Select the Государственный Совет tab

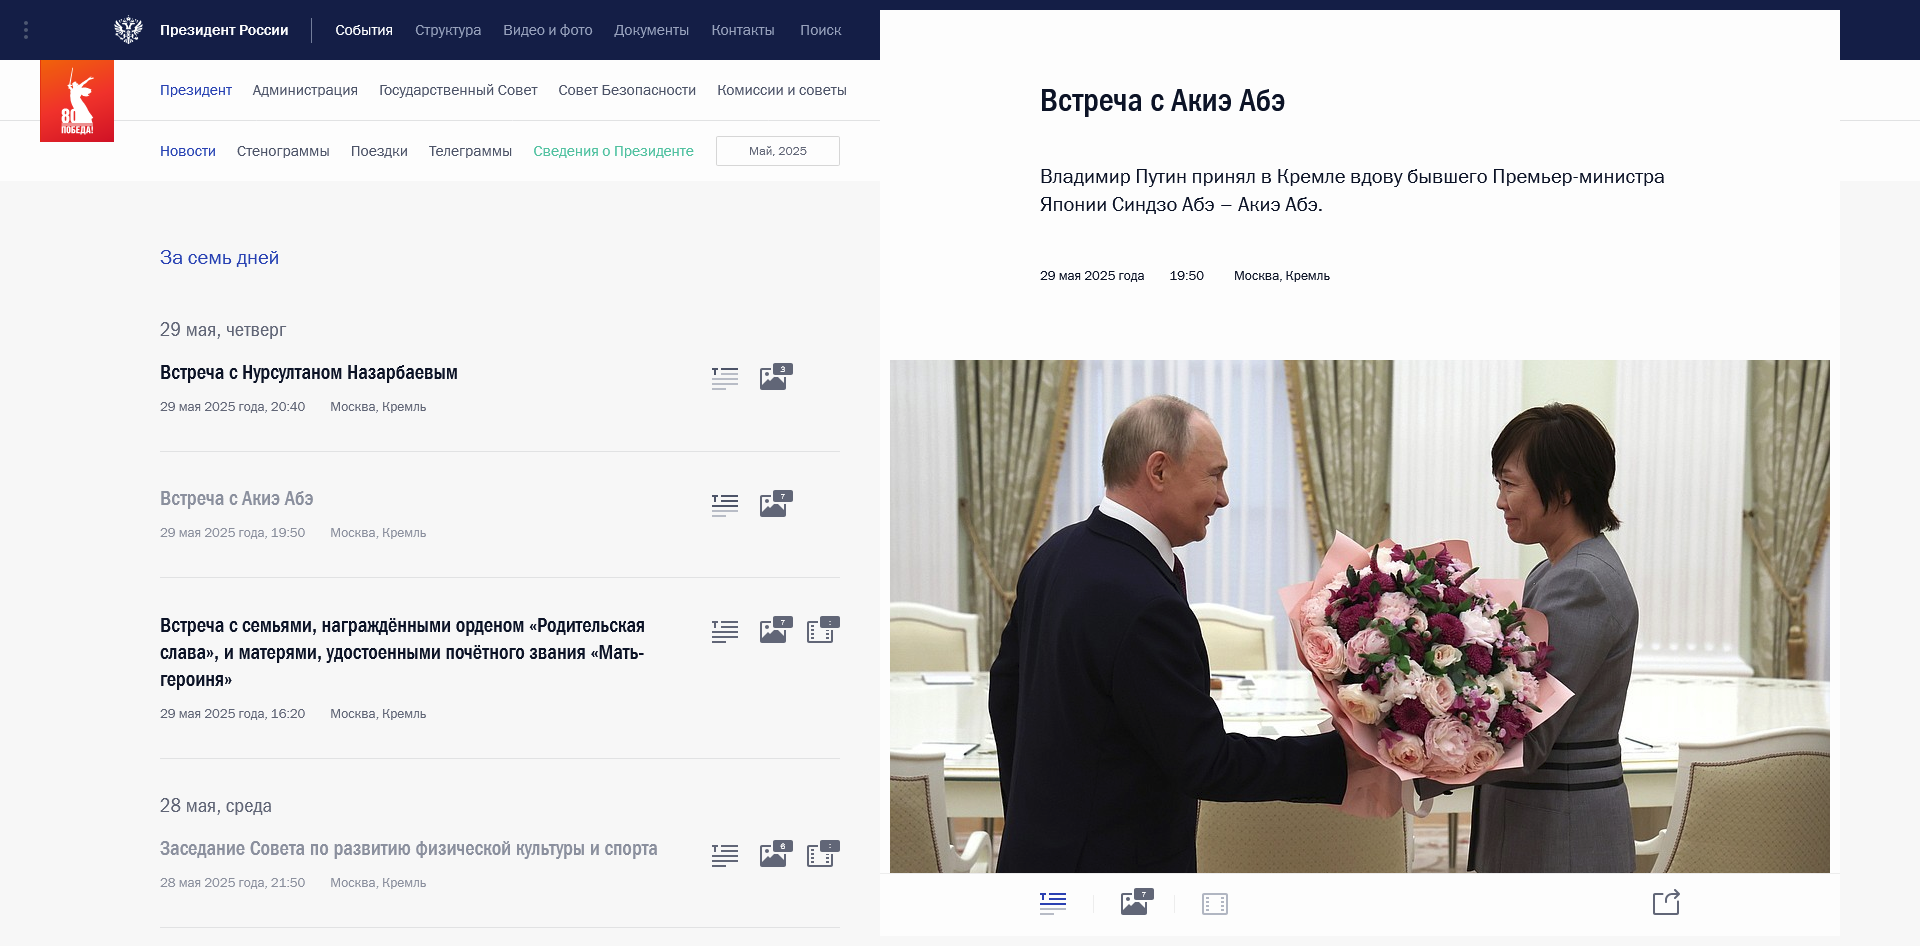458,90
